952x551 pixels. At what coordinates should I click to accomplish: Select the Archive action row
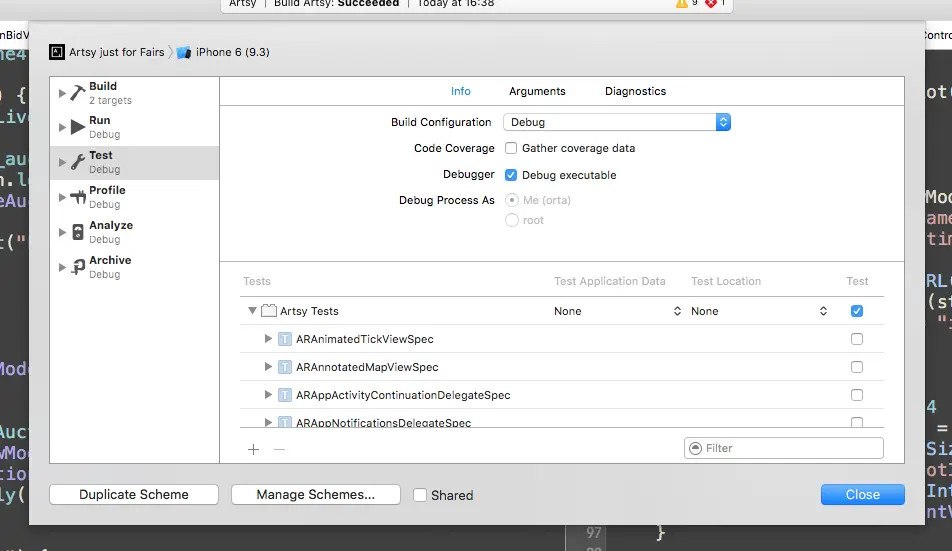pyautogui.click(x=134, y=267)
